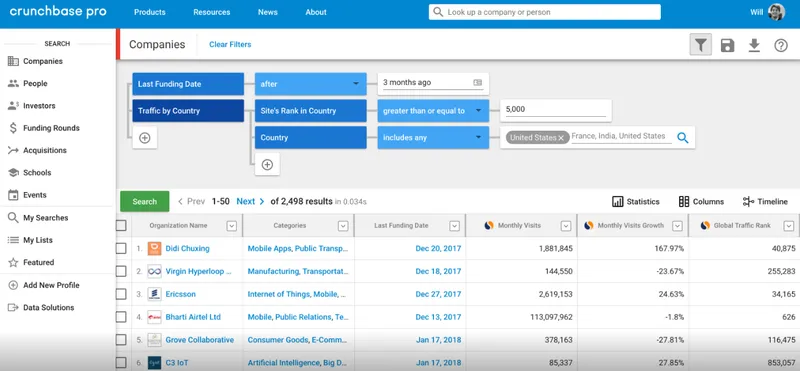
Task: Click SimilarWeb icon in Monthly Visits header
Action: 489,225
